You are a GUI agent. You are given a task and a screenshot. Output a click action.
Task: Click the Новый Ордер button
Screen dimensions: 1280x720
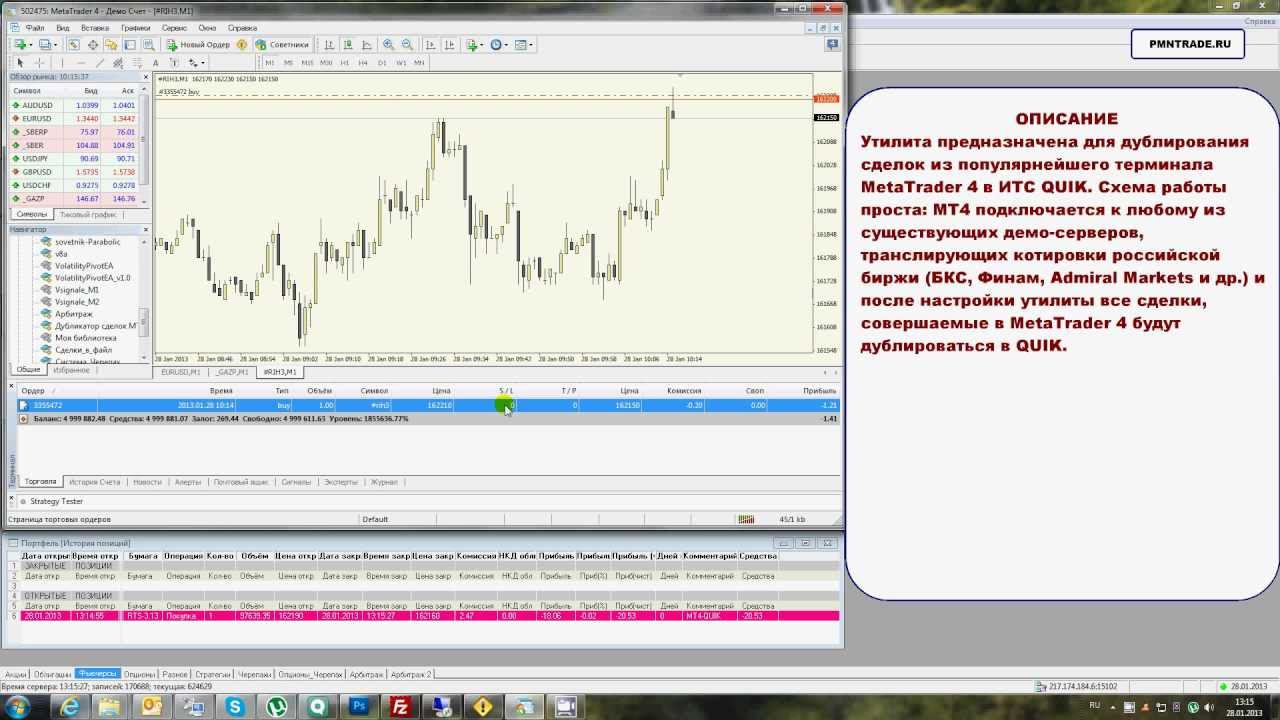tap(199, 44)
